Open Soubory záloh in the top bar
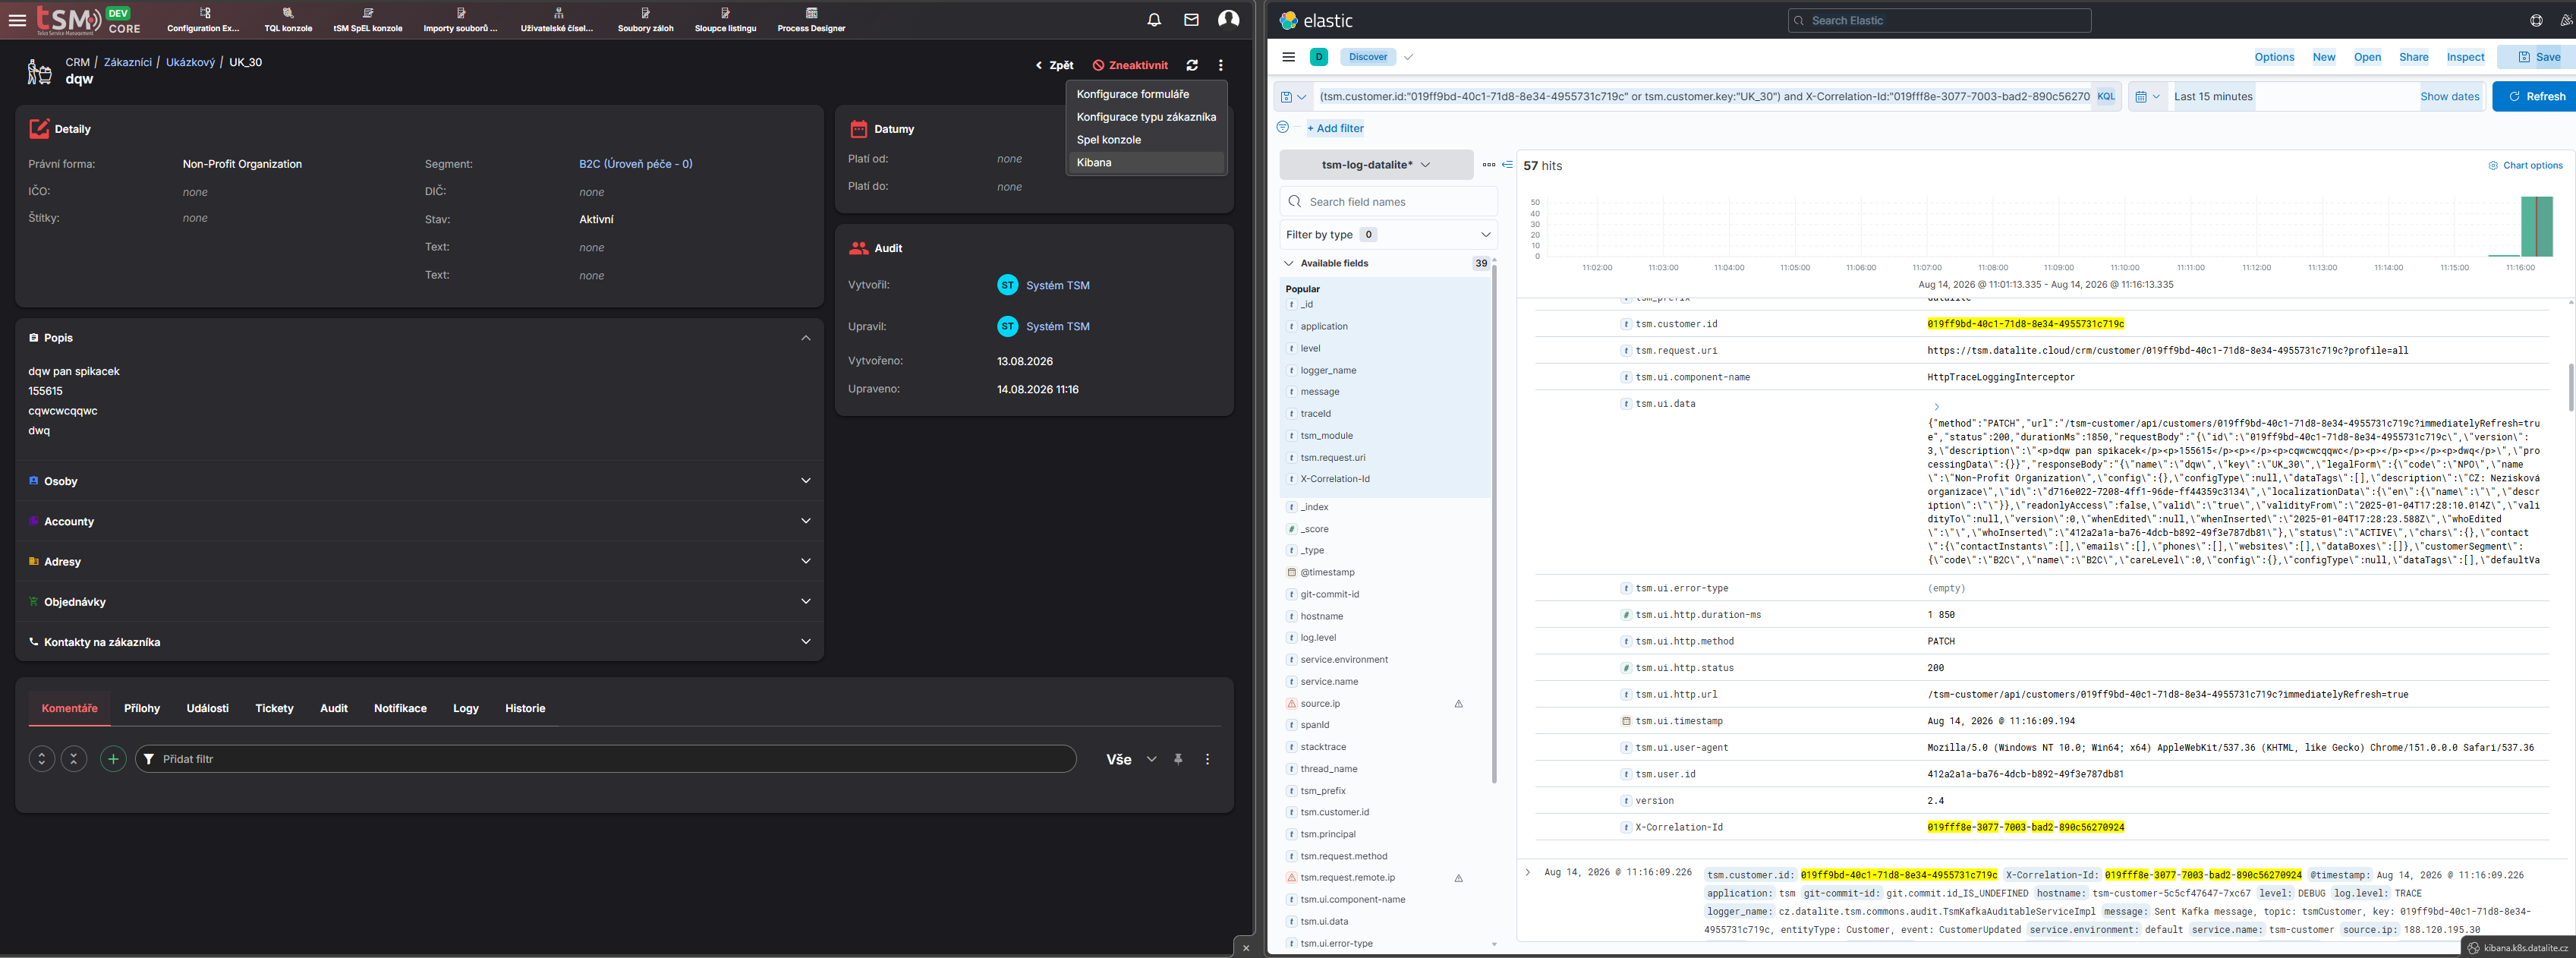 click(x=646, y=20)
